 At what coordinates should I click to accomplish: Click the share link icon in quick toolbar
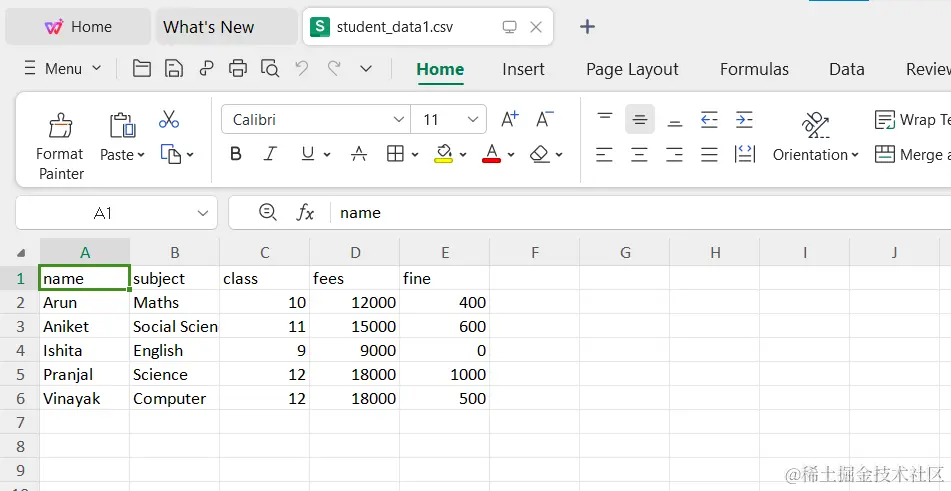pos(206,68)
